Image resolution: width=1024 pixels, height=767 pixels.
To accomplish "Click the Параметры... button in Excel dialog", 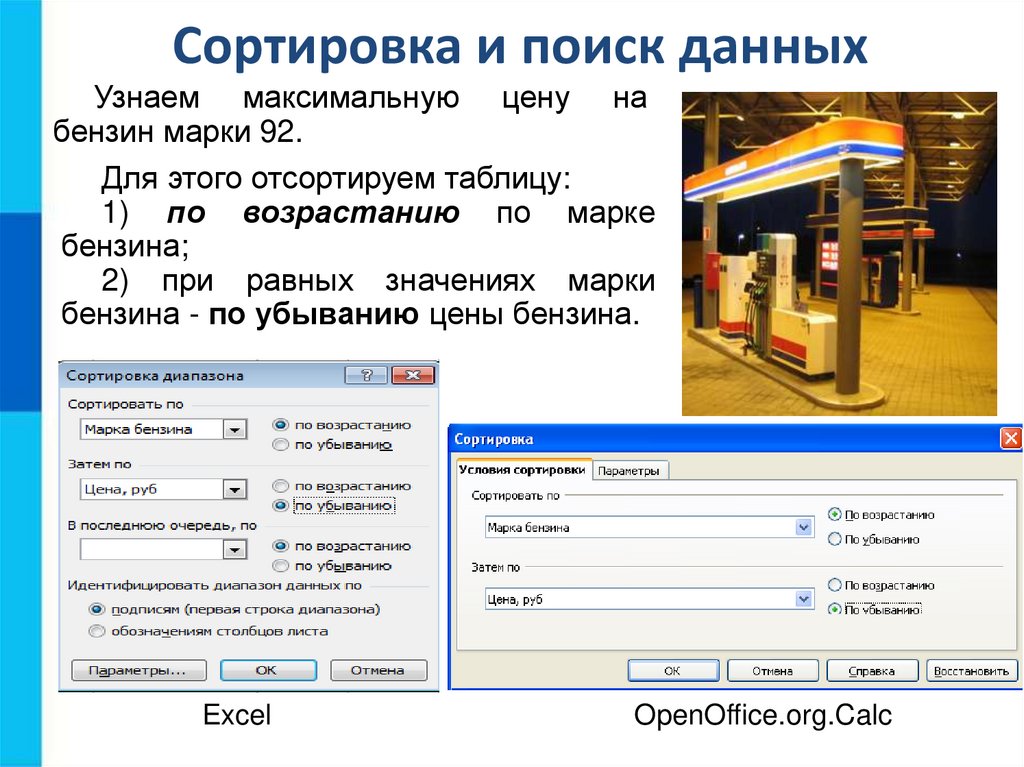I will click(138, 670).
